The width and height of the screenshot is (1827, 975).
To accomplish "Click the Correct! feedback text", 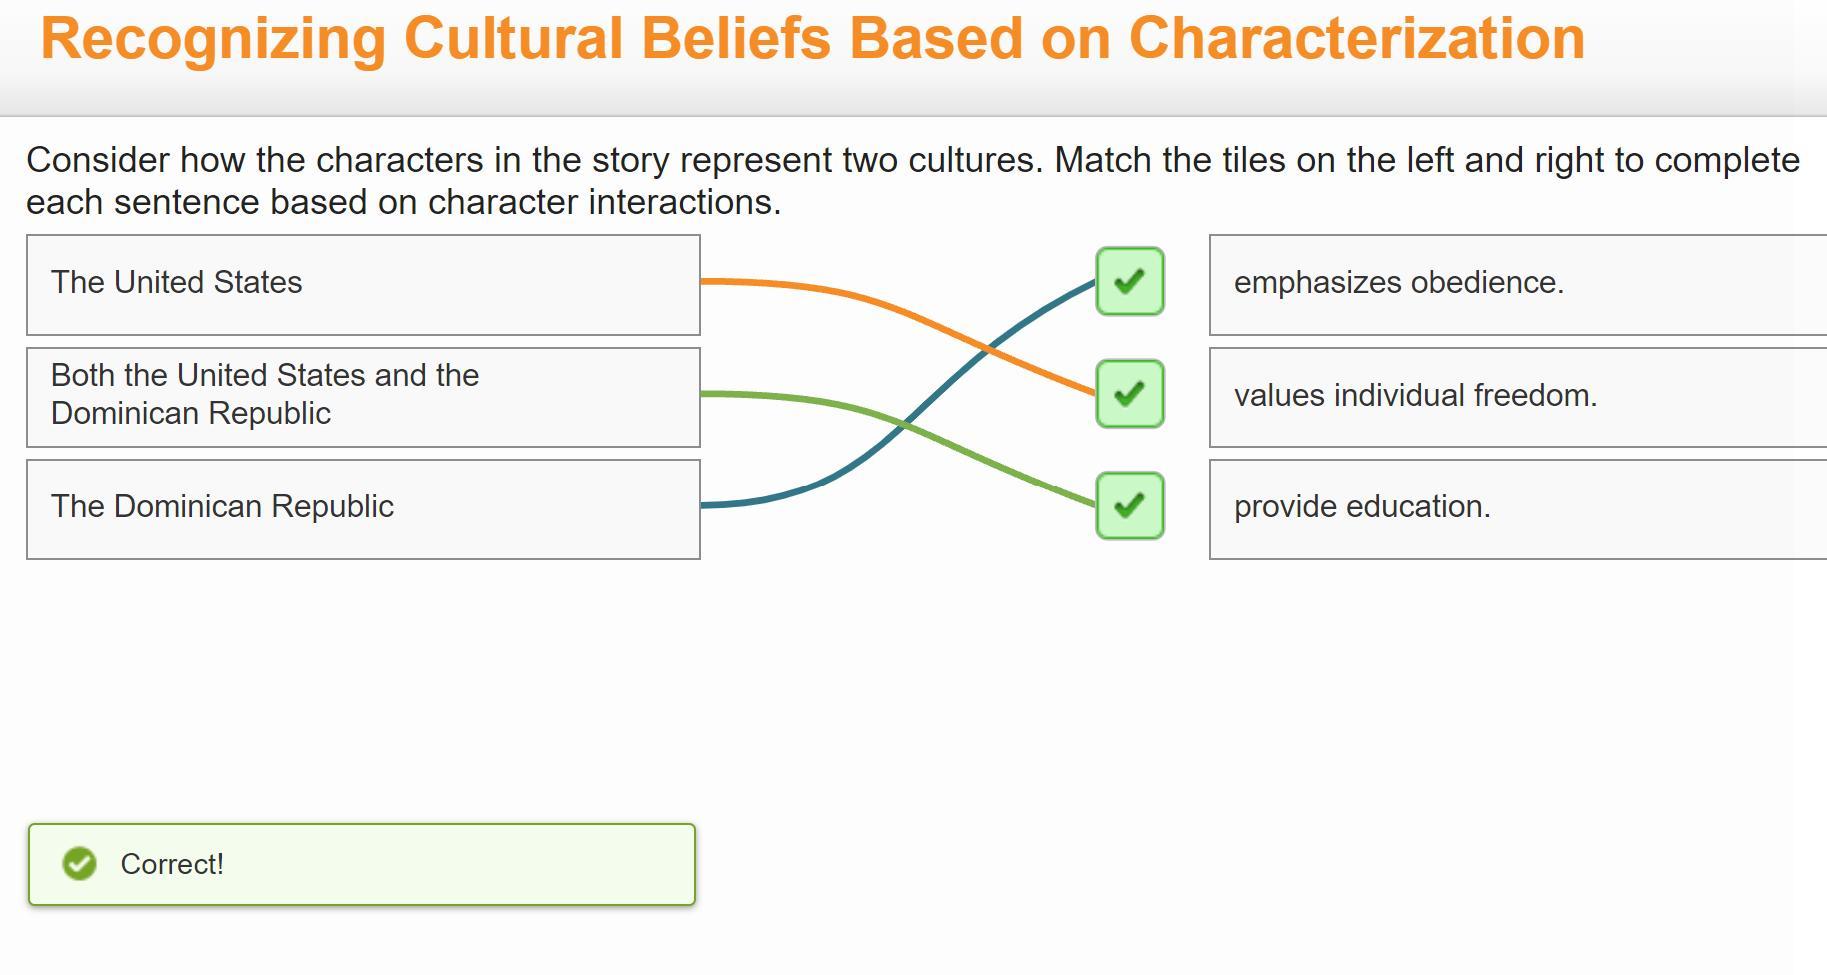I will 172,864.
